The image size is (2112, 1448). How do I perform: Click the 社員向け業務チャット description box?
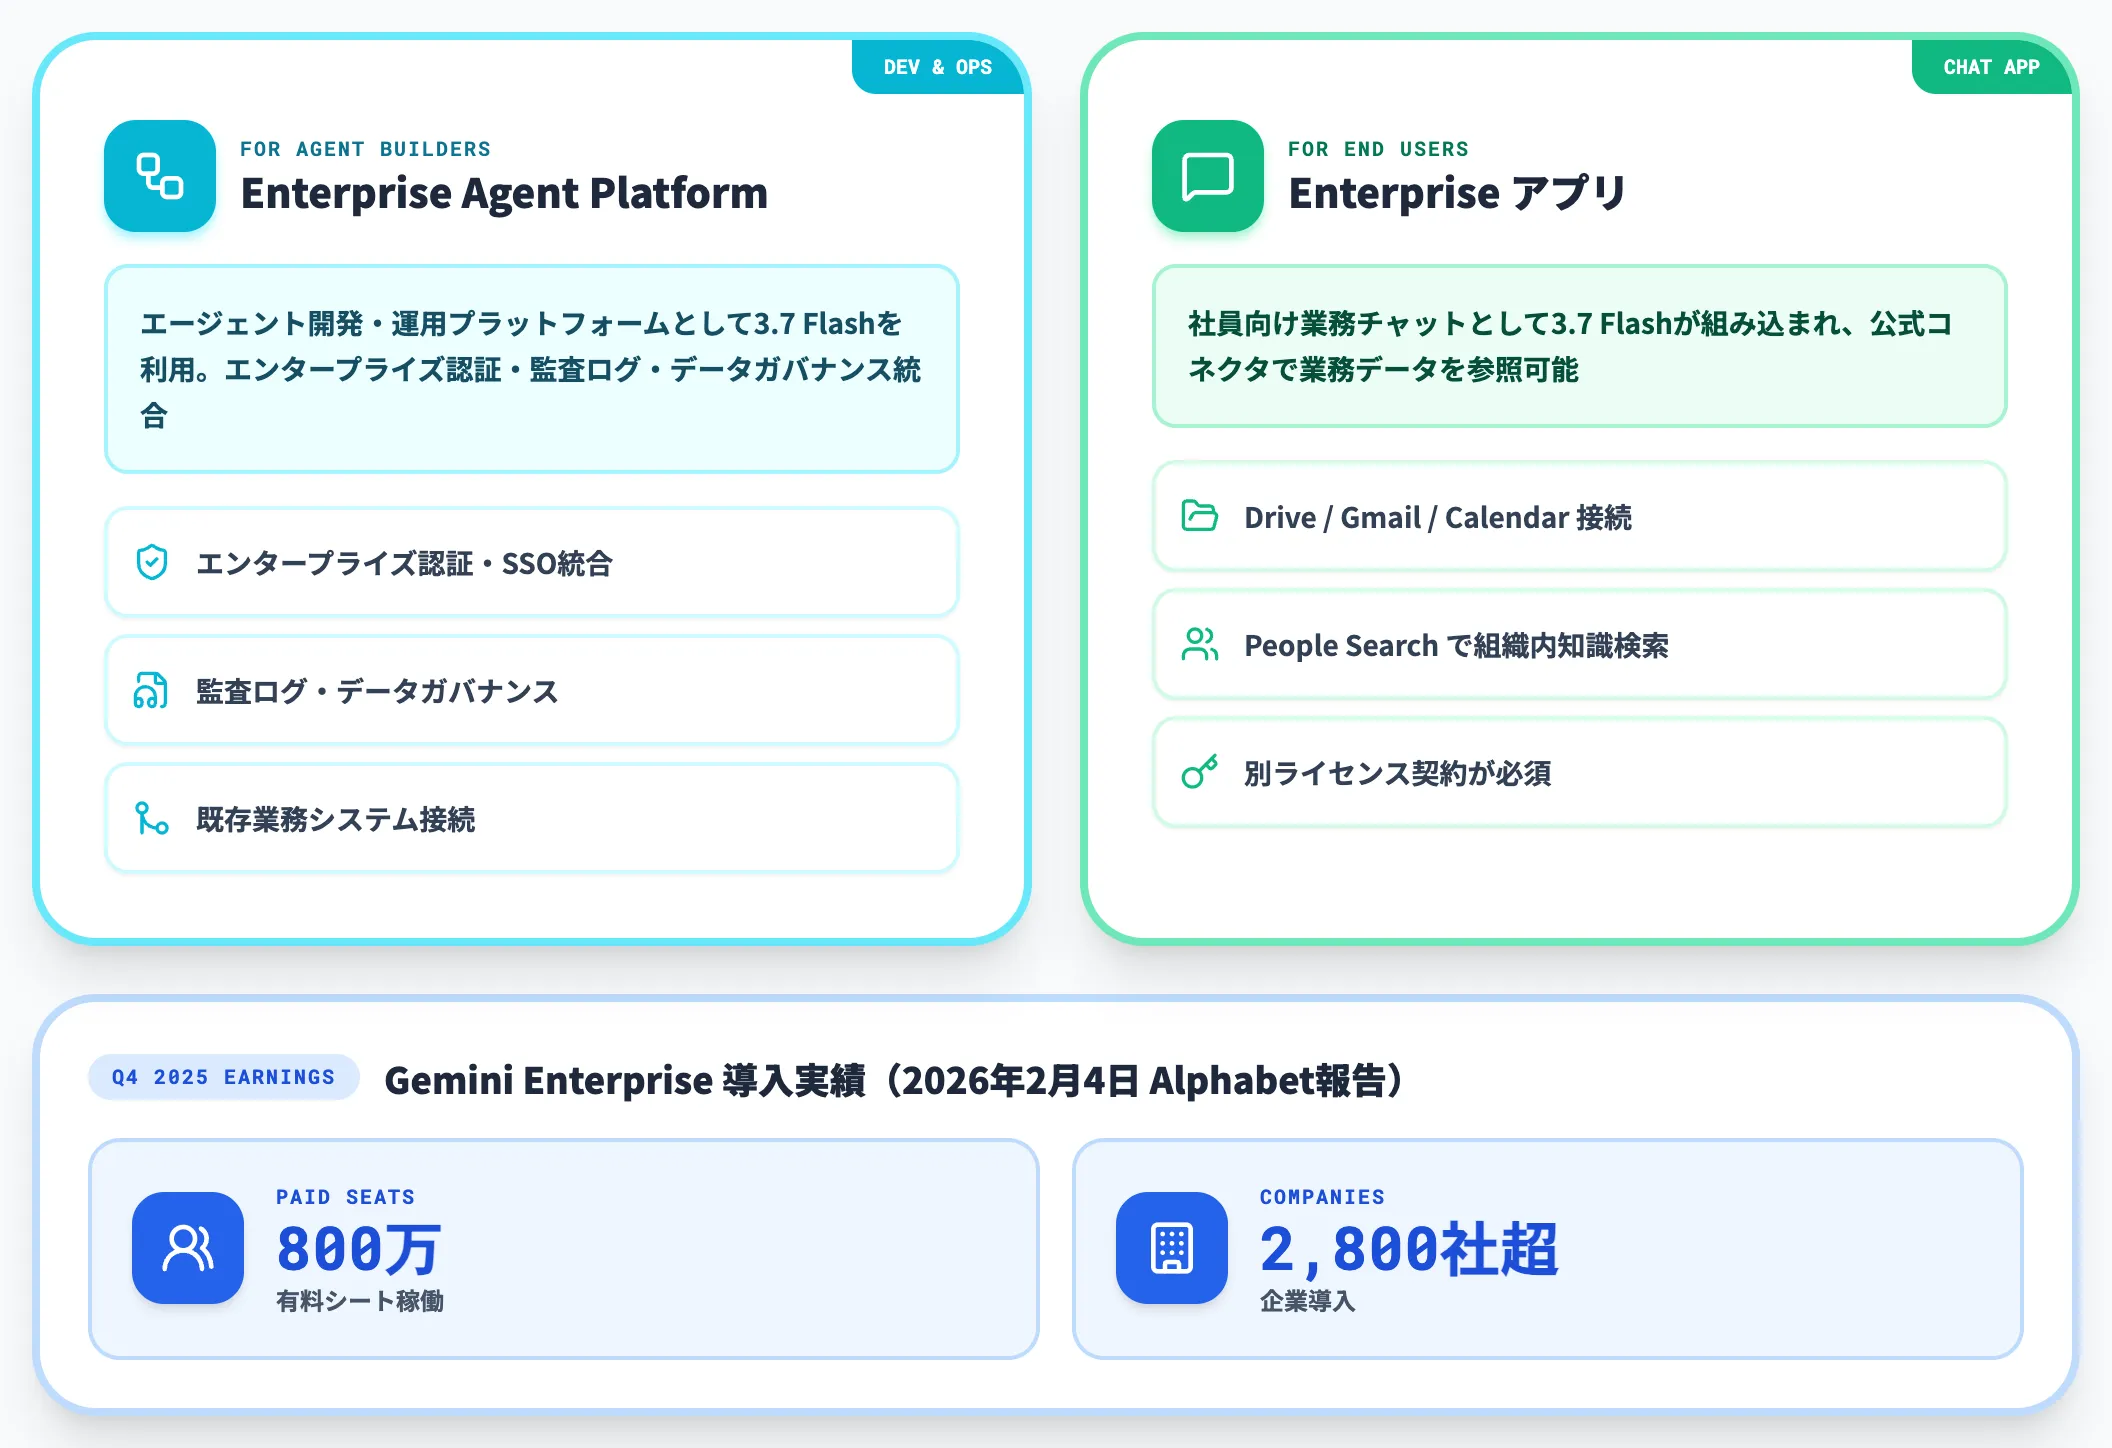1580,346
